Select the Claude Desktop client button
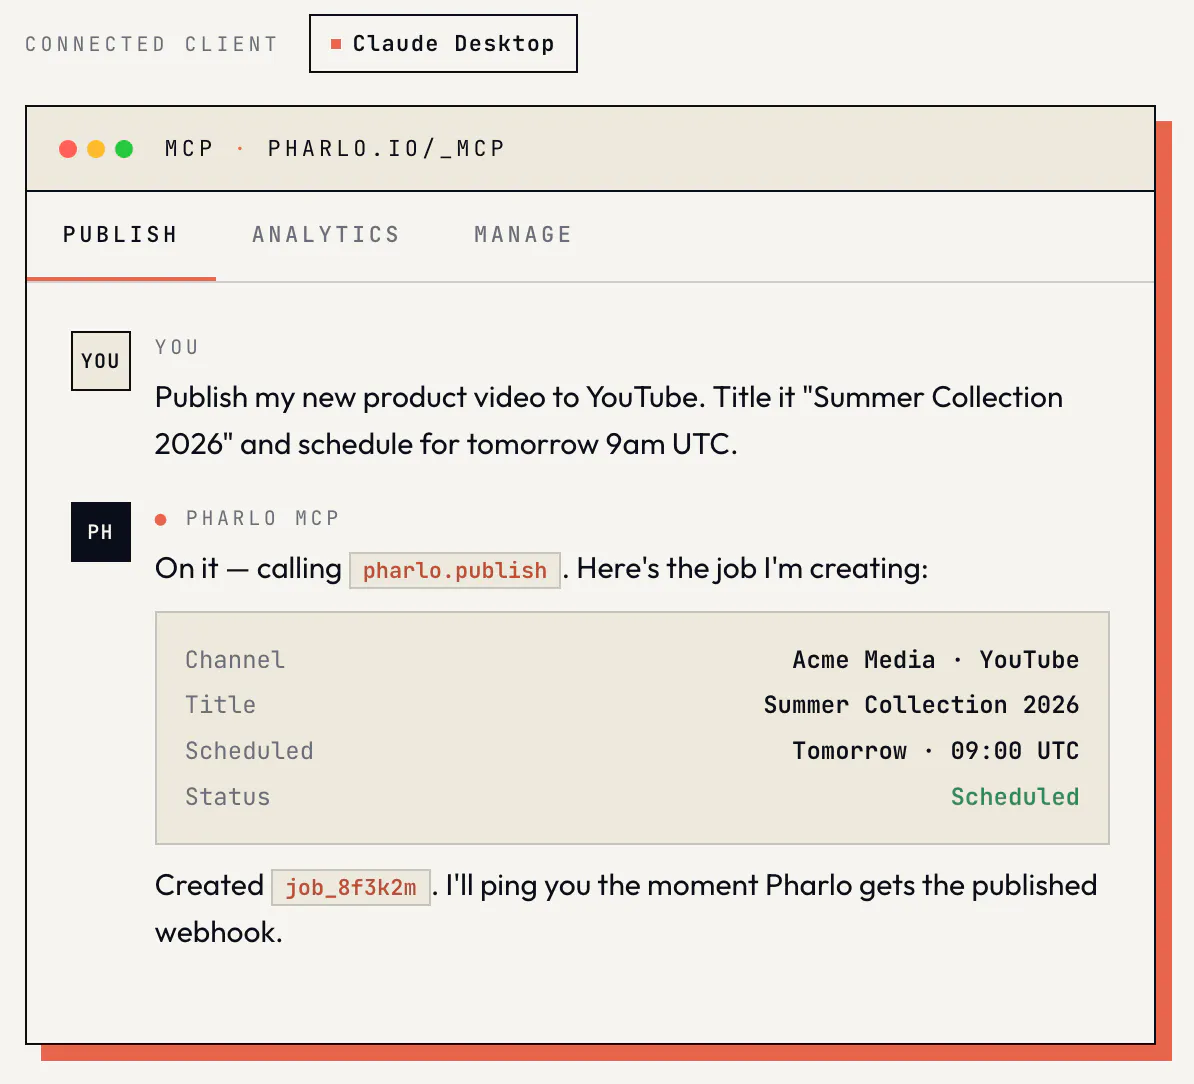 point(443,43)
